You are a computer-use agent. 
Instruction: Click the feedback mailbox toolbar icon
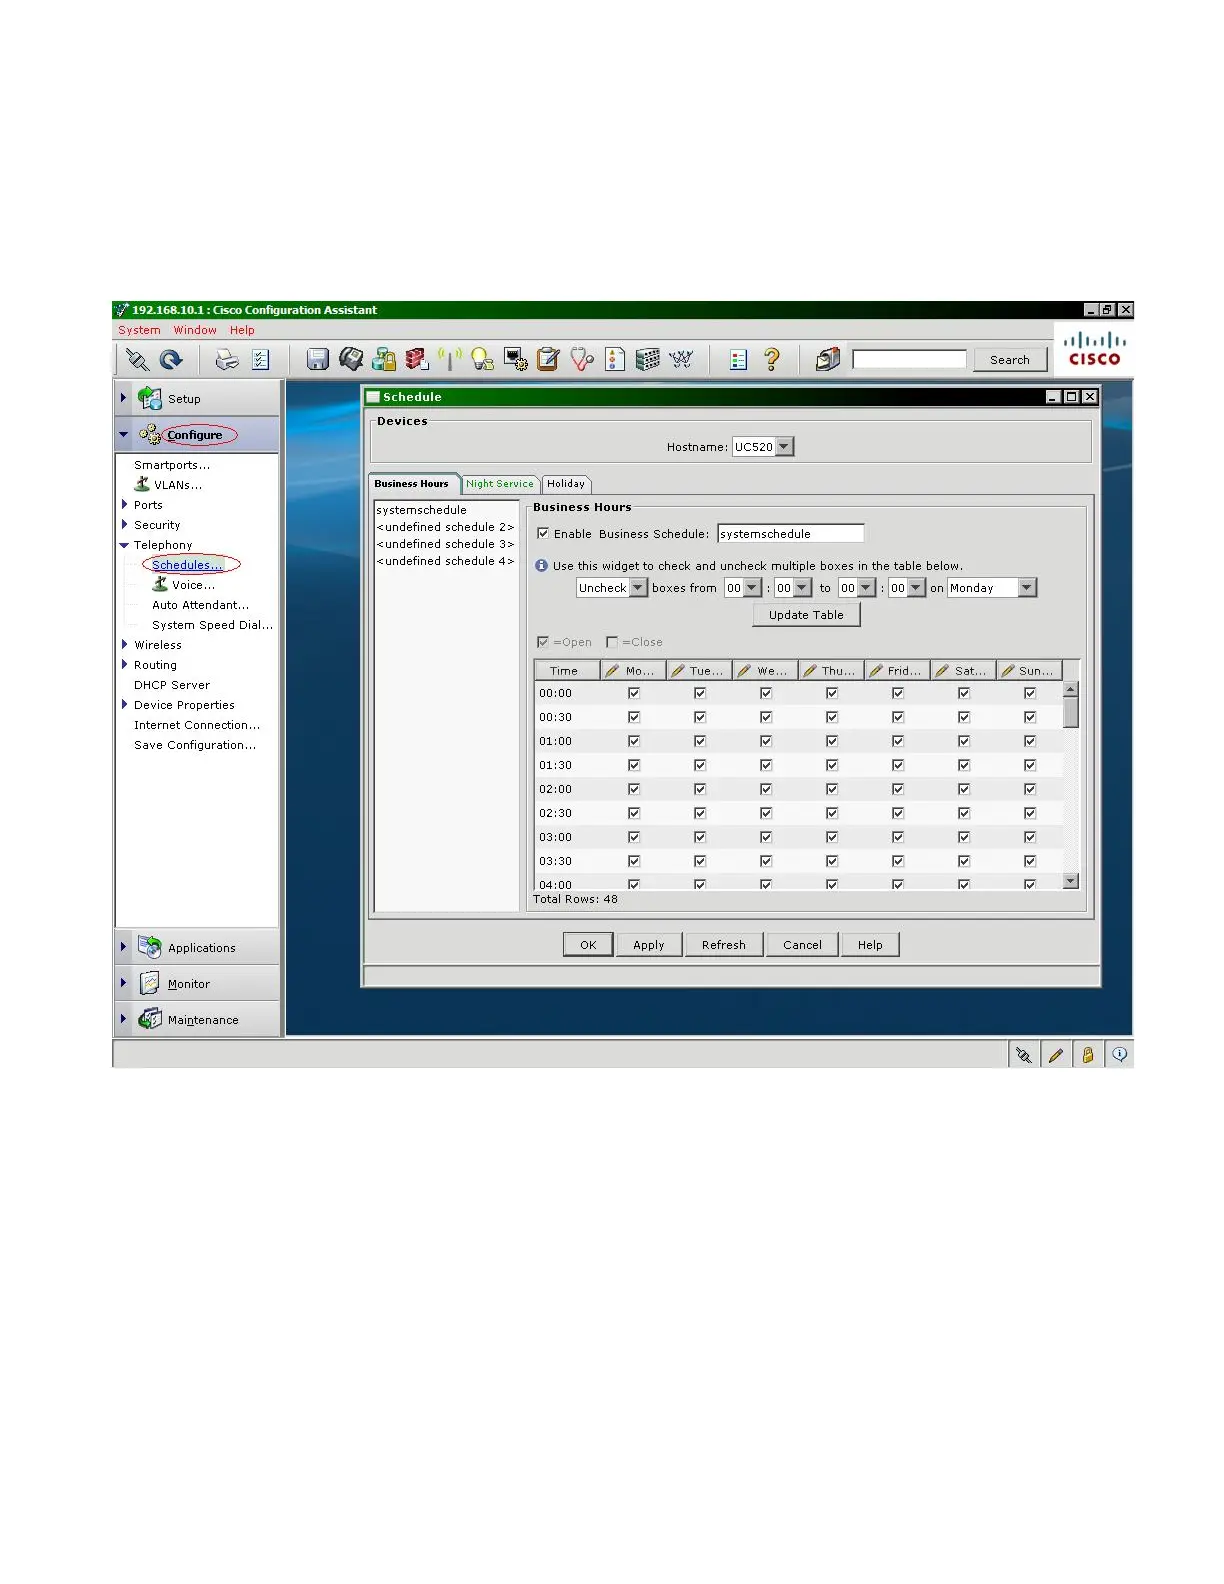(x=827, y=360)
